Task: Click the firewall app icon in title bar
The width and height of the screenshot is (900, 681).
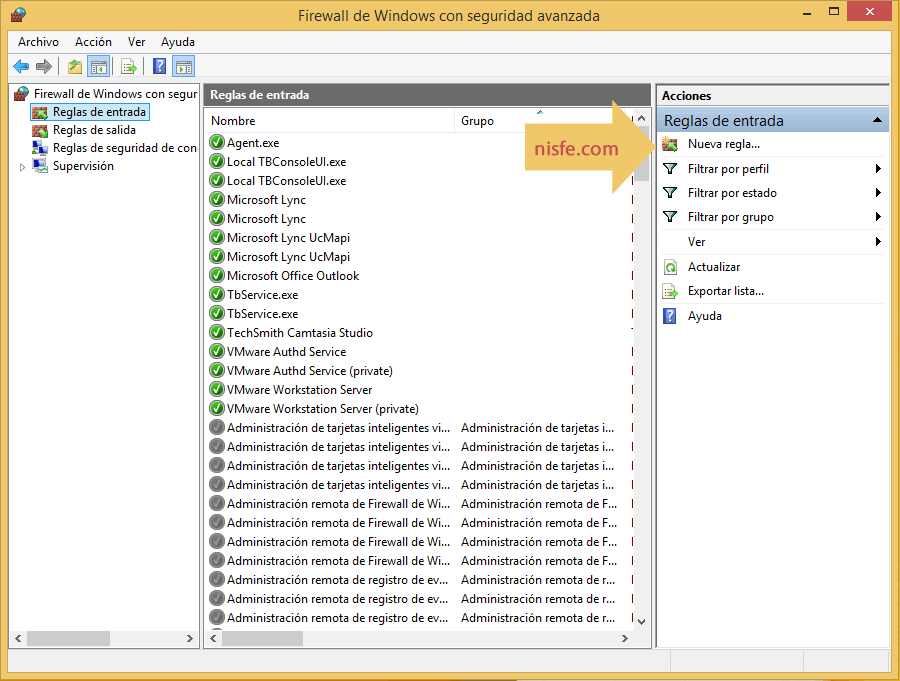Action: tap(18, 14)
